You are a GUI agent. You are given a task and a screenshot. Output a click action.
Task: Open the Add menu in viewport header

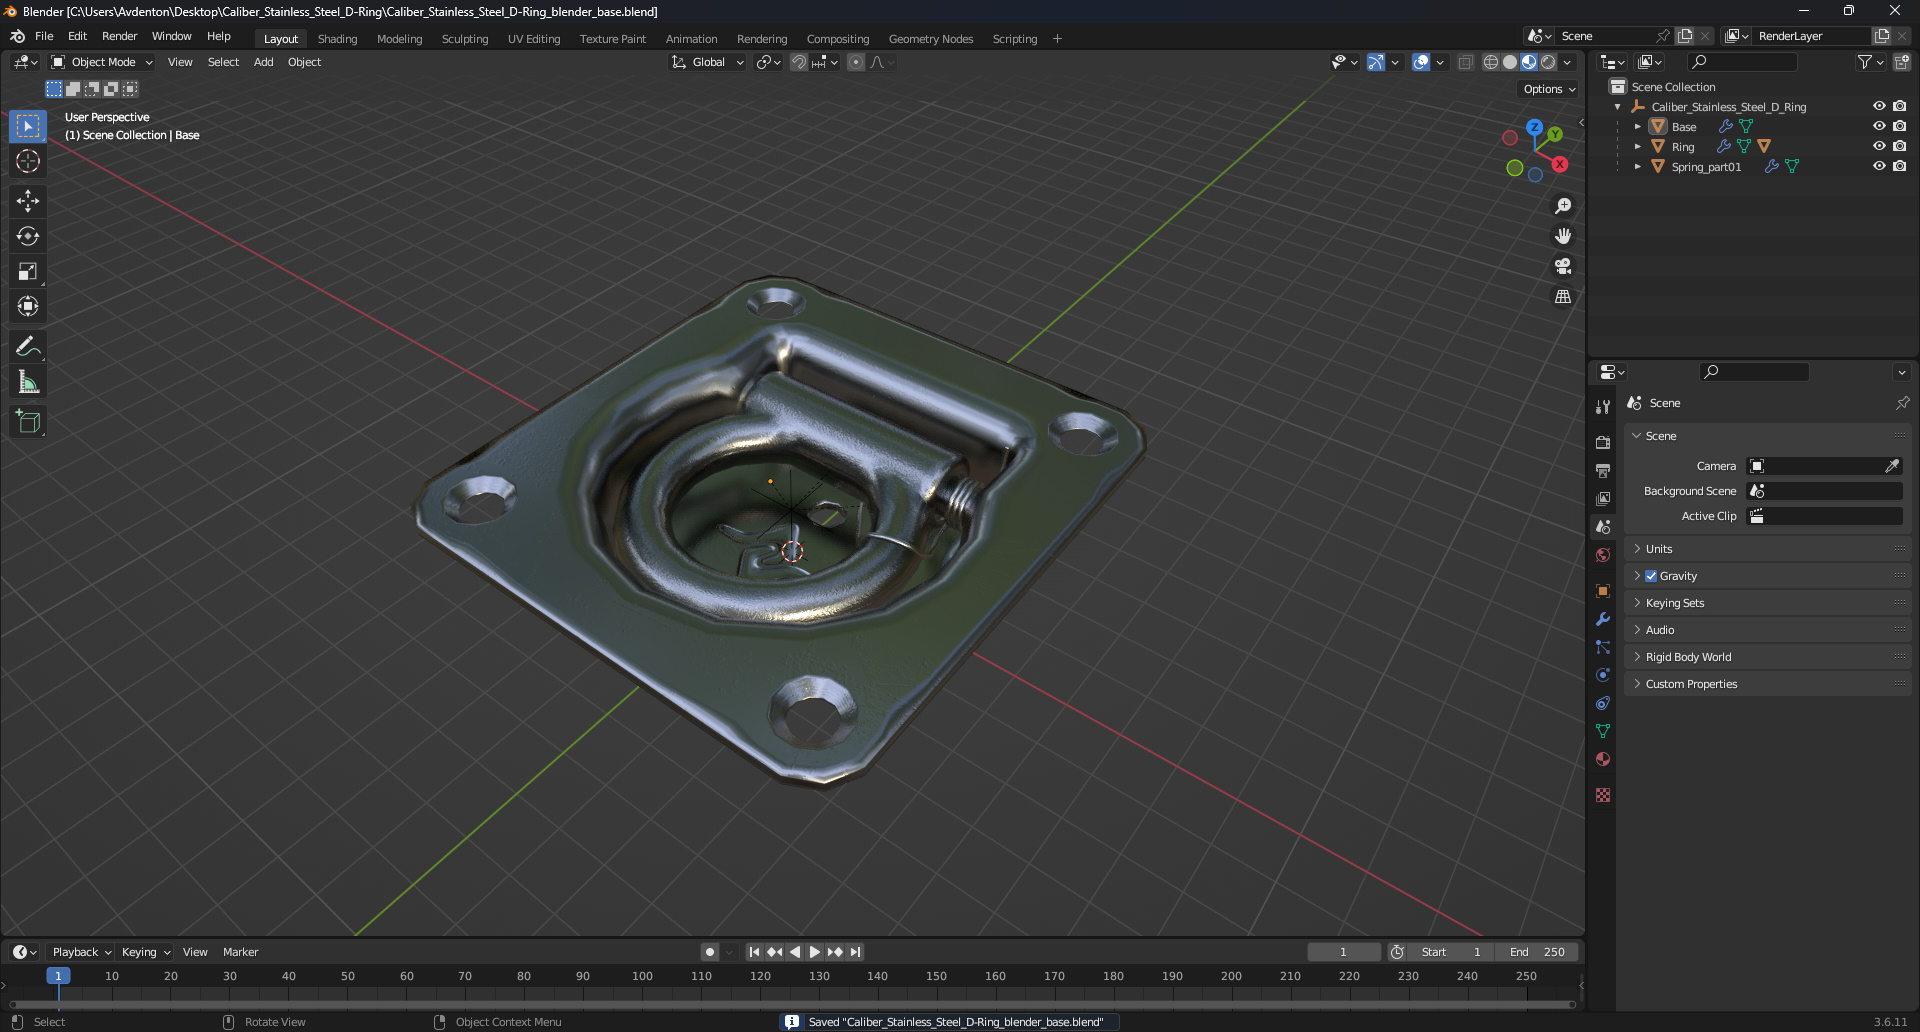[x=263, y=62]
